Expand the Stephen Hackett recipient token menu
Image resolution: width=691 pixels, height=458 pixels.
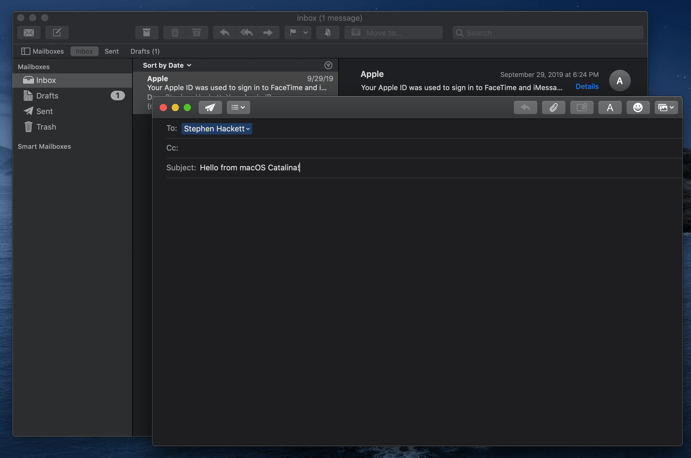point(248,129)
